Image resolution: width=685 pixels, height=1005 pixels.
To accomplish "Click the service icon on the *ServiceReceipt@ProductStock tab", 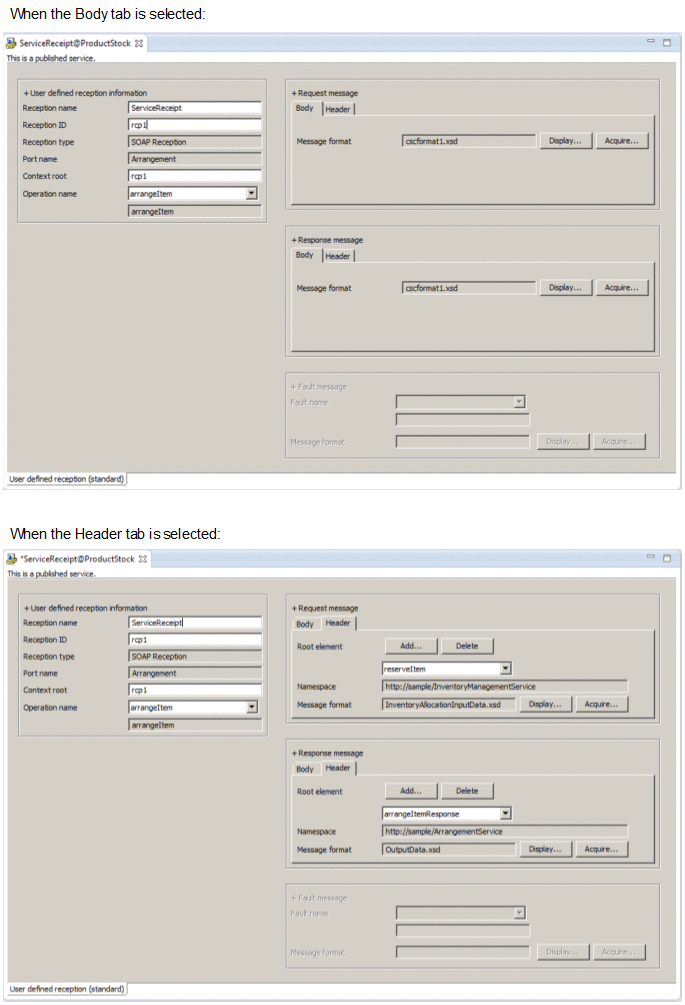I will 11,559.
